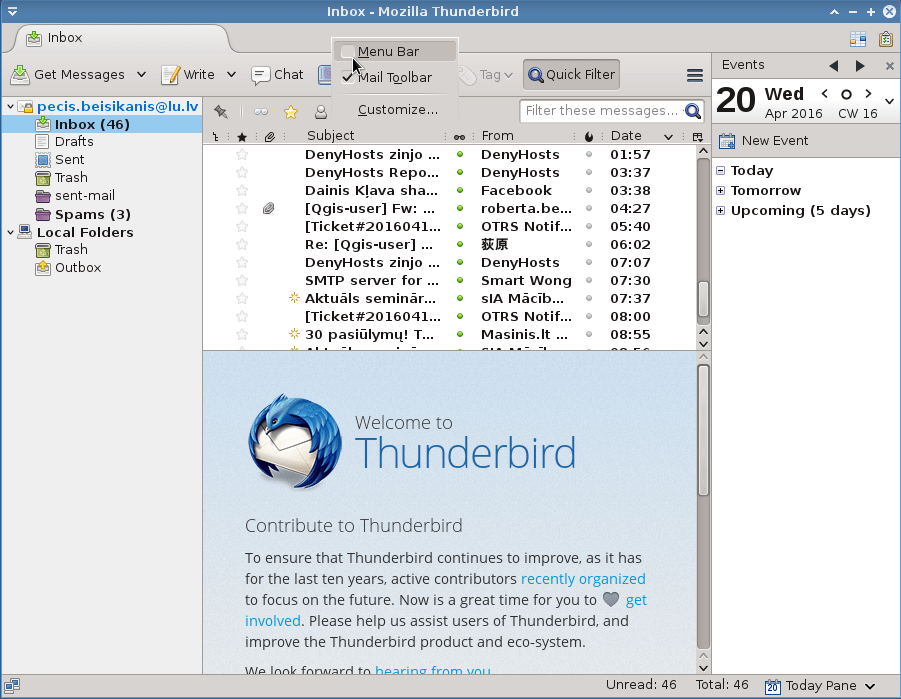
Task: Collapse the pecis.beisikanis@lu.lv account tree
Action: pos(10,106)
